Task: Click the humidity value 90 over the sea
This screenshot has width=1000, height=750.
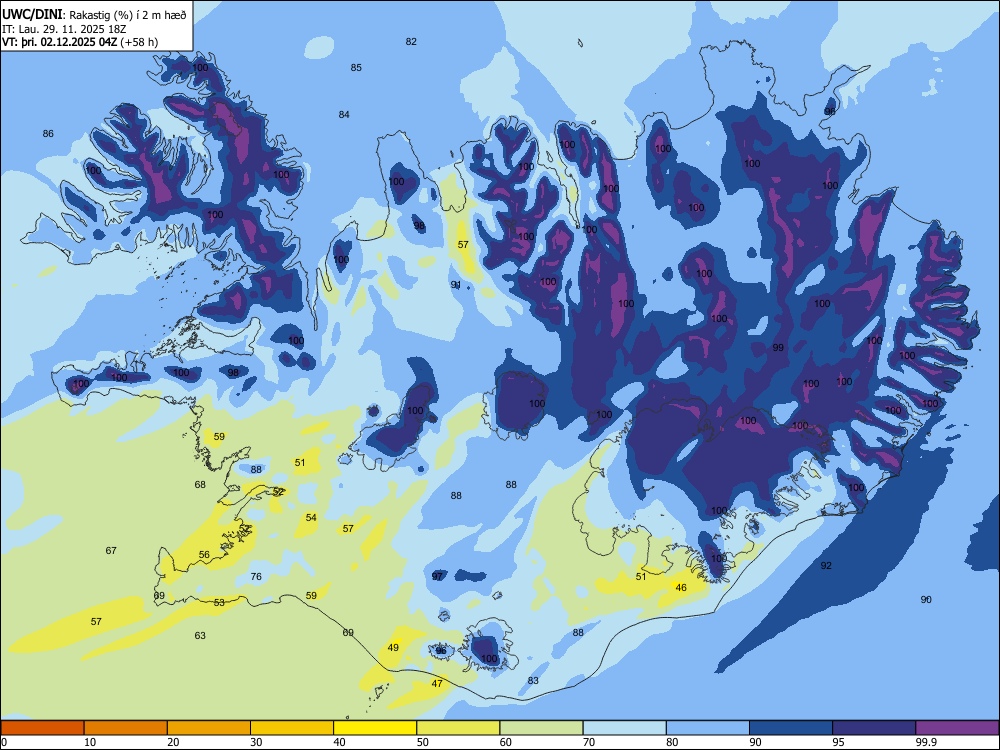Action: (x=926, y=599)
